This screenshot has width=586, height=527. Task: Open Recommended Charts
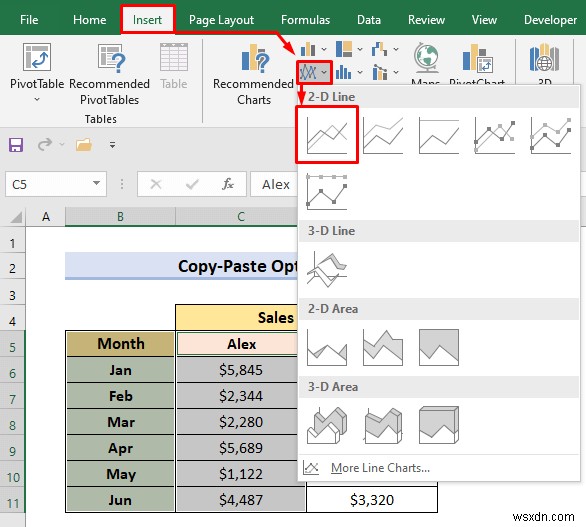(254, 75)
